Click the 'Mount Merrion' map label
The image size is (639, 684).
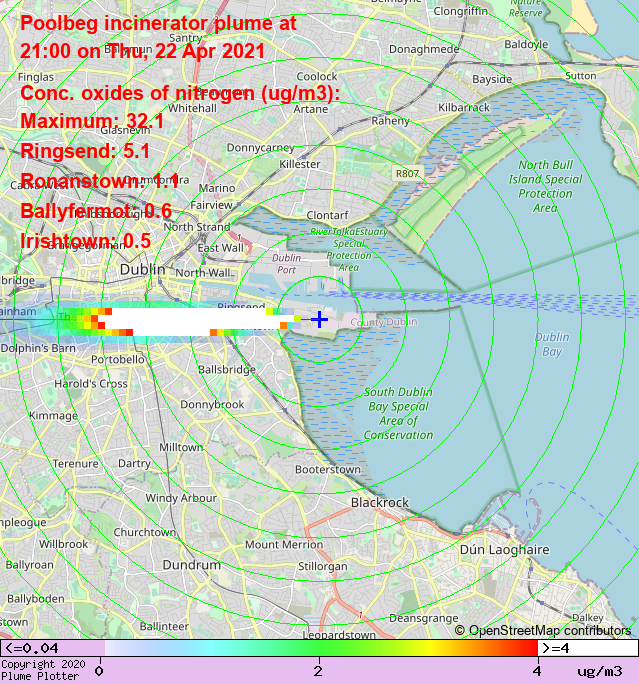point(284,544)
